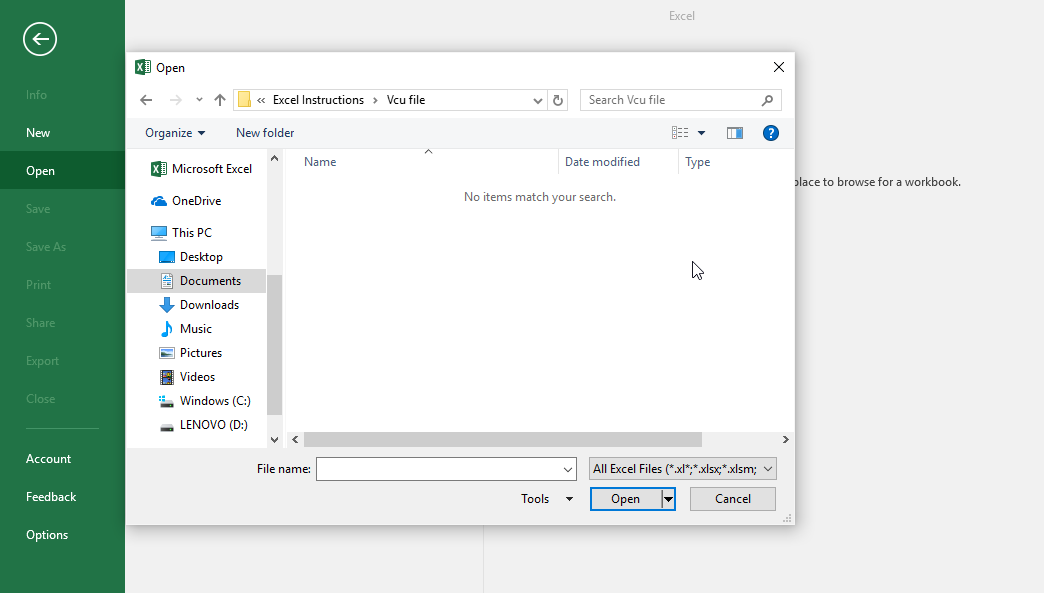Open the file type filter dropdown

tap(683, 469)
